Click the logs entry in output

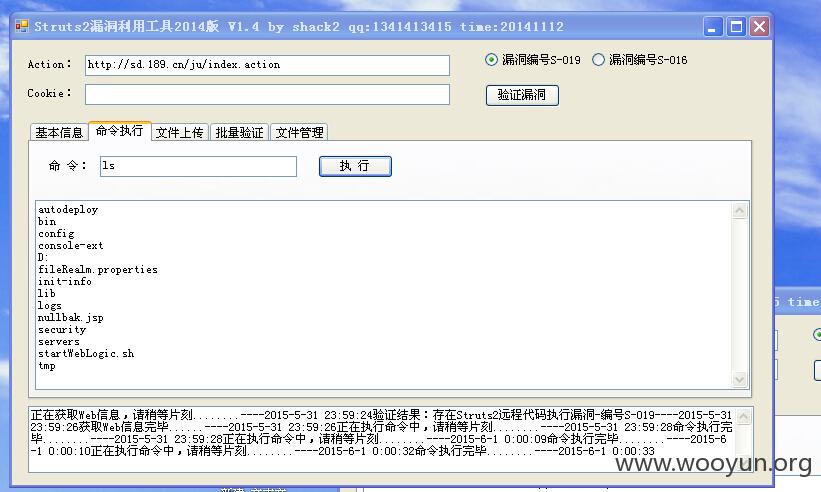tap(50, 306)
